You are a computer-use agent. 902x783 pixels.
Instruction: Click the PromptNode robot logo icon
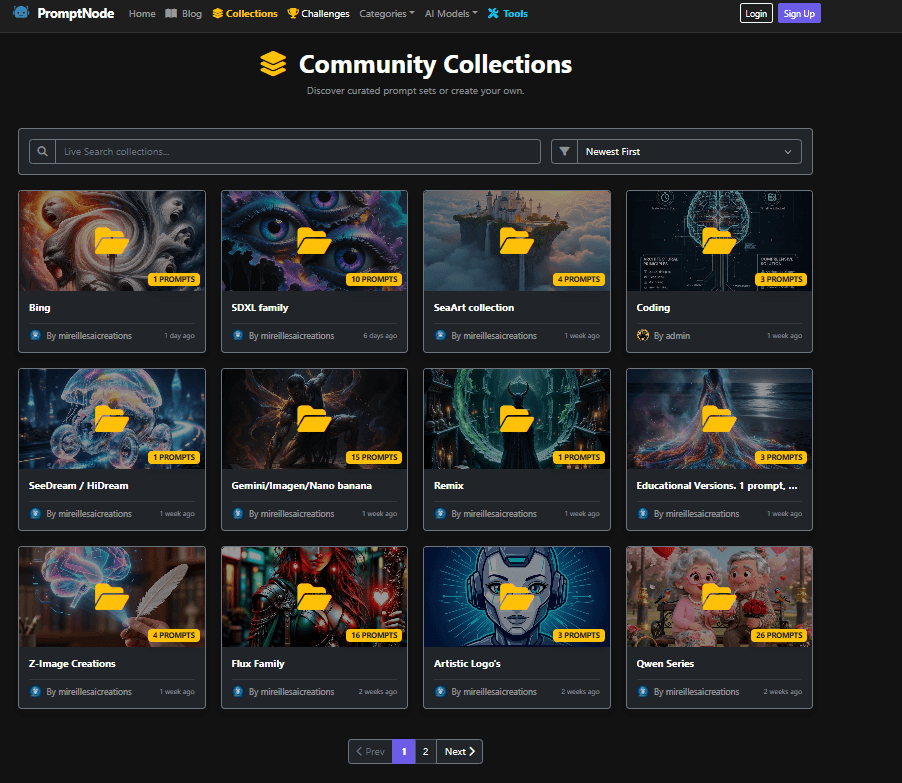click(20, 13)
